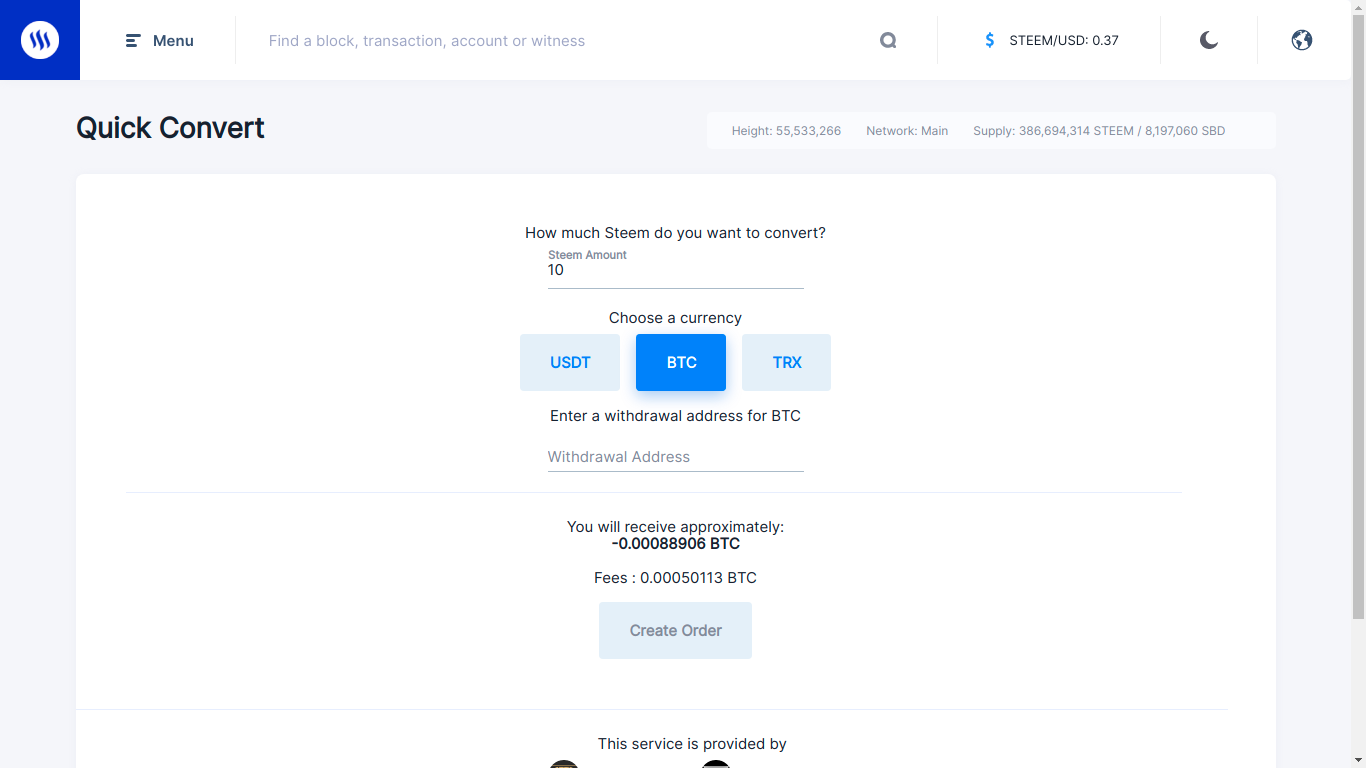
Task: Click the Steem logo in the header
Action: pyautogui.click(x=40, y=40)
